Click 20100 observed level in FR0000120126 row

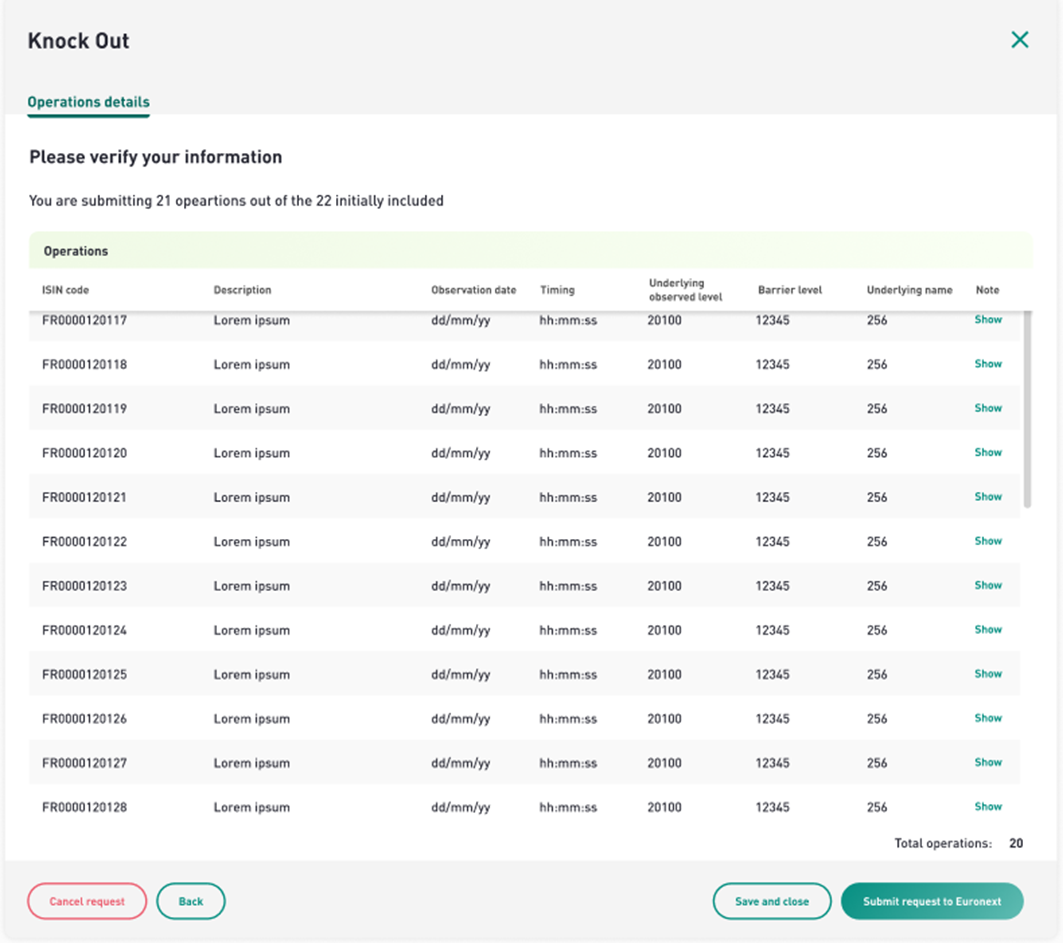(664, 719)
